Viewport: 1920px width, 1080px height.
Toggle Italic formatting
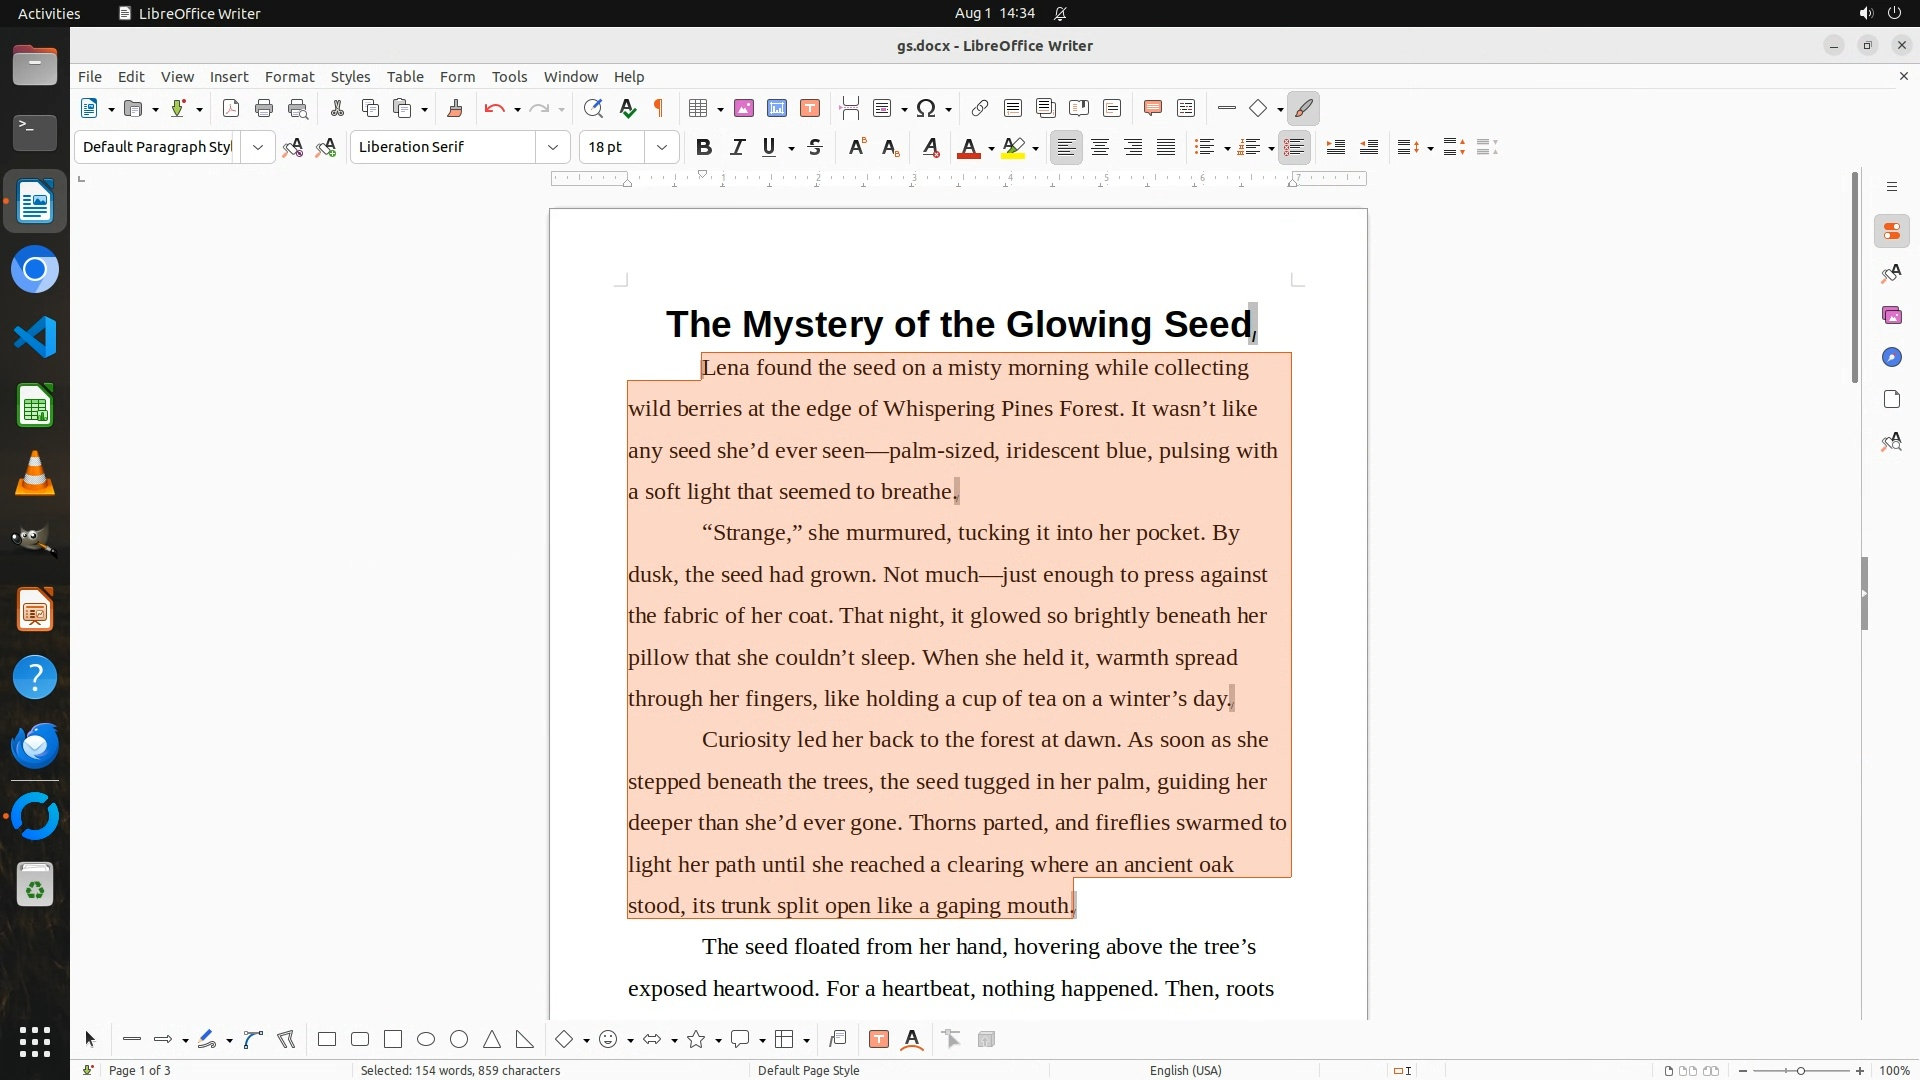tap(738, 148)
